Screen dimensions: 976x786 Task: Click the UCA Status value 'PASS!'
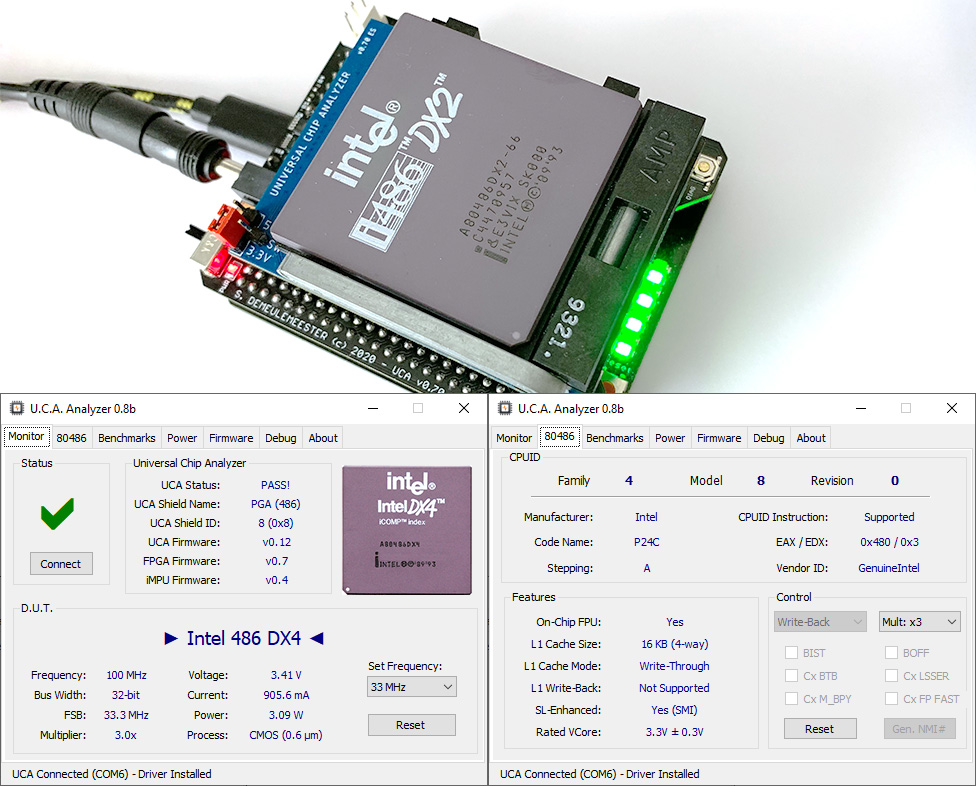[x=275, y=485]
